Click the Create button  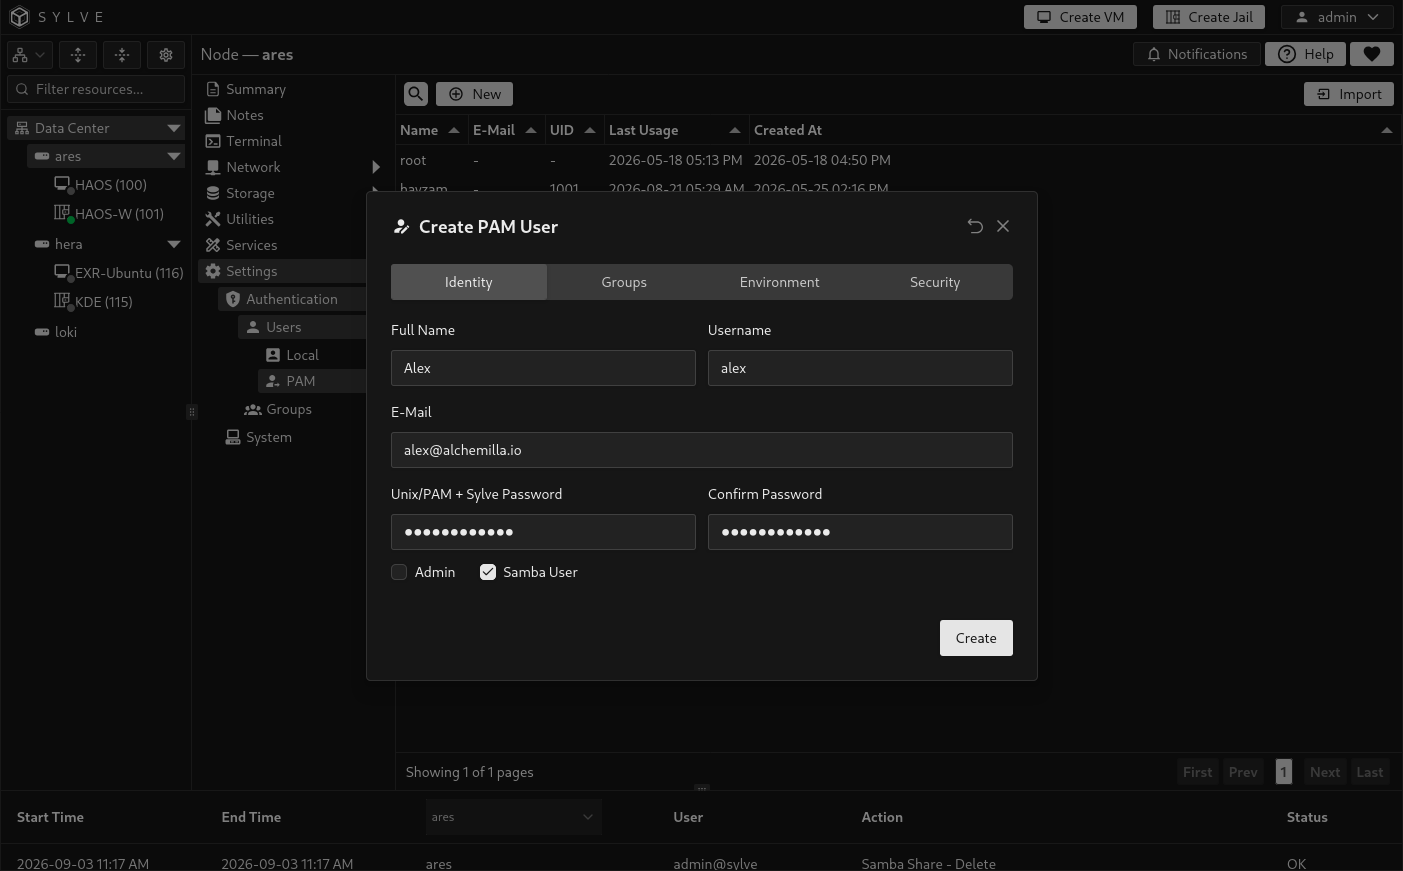(x=976, y=638)
